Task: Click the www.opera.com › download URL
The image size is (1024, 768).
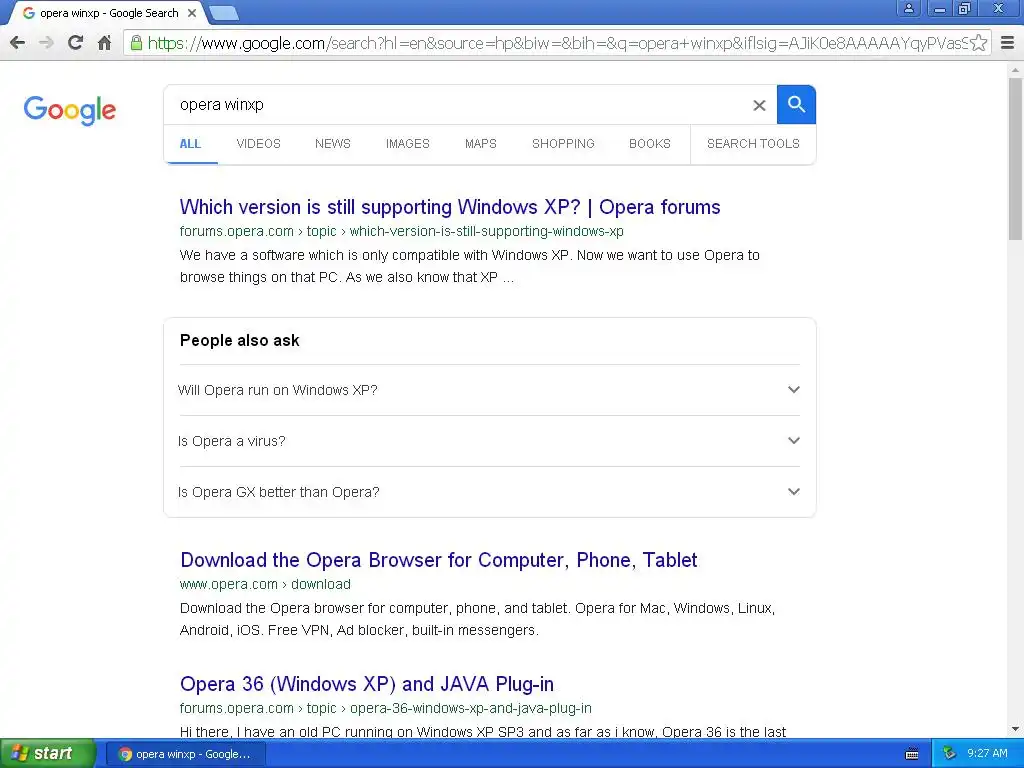Action: (265, 584)
